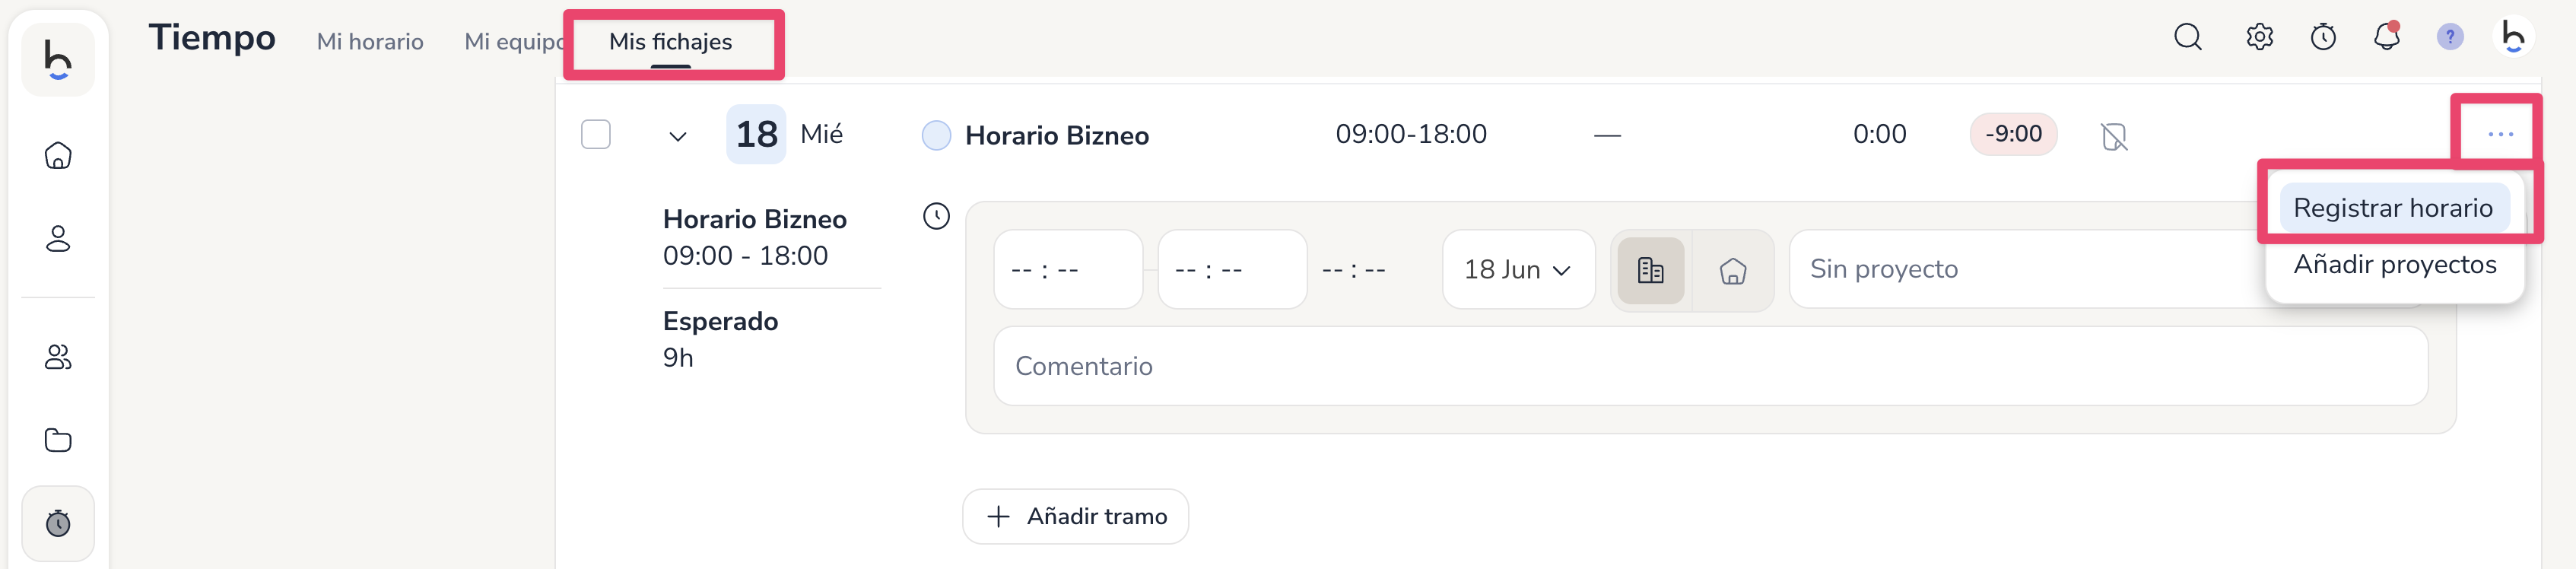This screenshot has width=2576, height=569.
Task: Collapse the day 18 row chevron
Action: [x=678, y=136]
